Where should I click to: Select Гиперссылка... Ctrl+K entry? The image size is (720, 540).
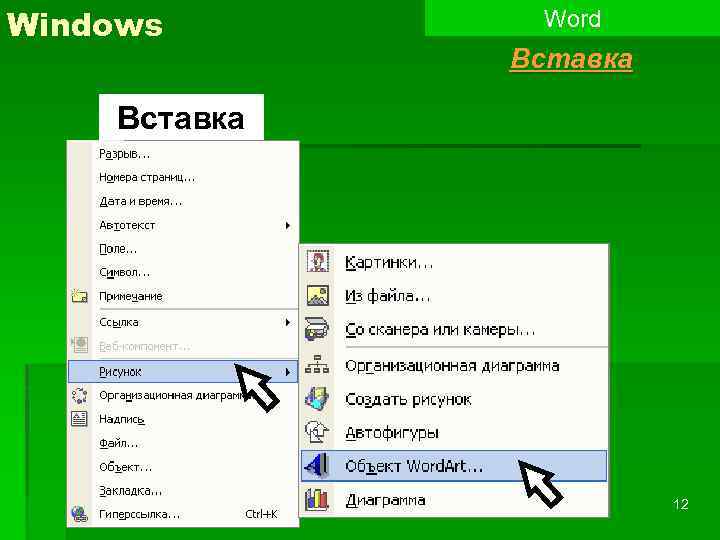point(183,514)
